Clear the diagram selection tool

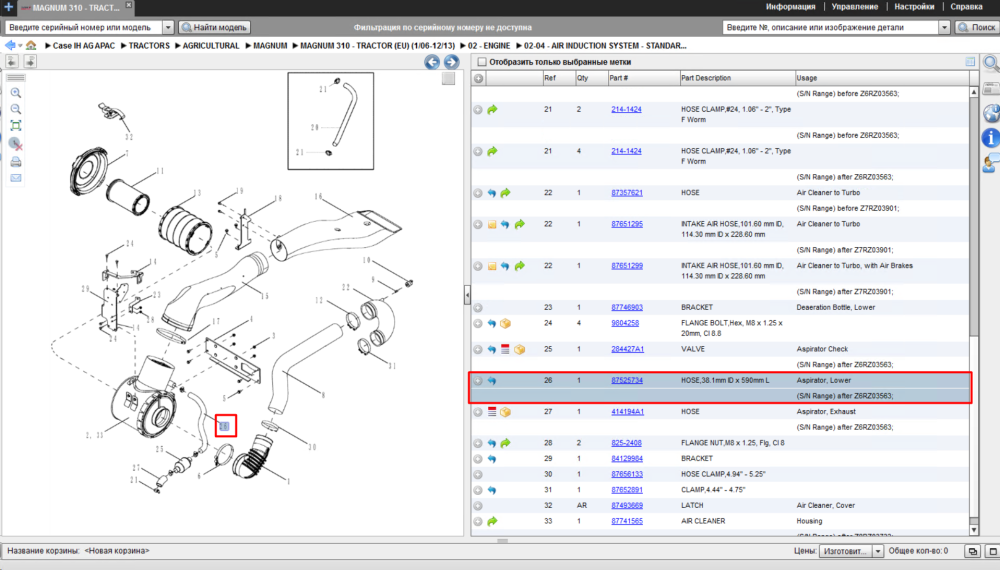(16, 143)
